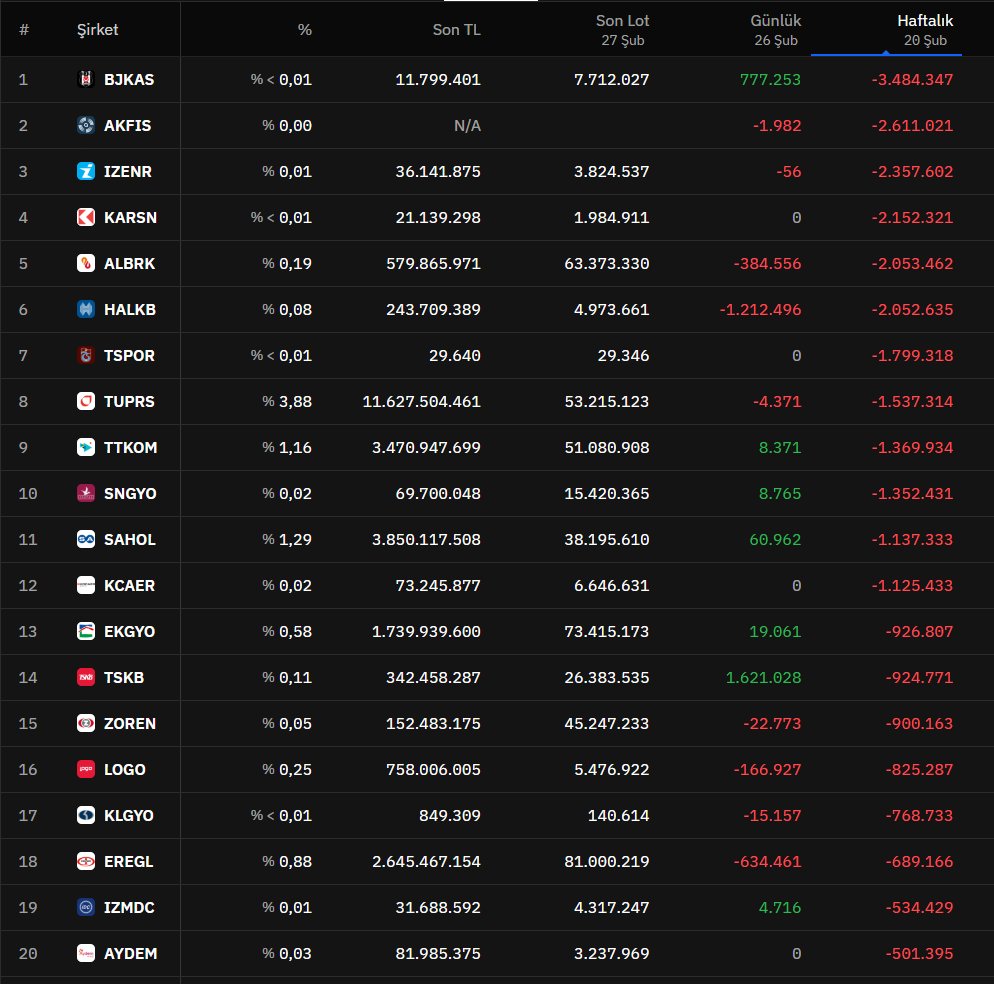The image size is (994, 984).
Task: Click the LOGO company logo icon
Action: [86, 769]
